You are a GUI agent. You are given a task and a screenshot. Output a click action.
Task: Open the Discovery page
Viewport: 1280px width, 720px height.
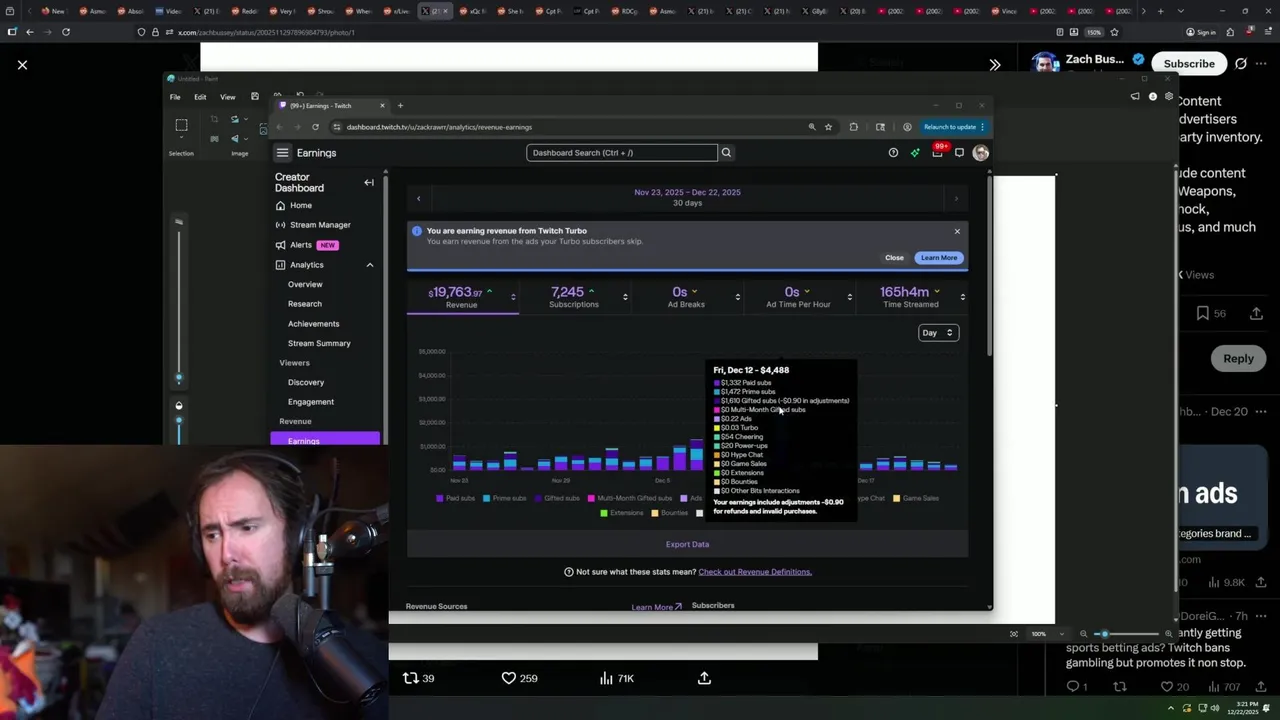306,382
